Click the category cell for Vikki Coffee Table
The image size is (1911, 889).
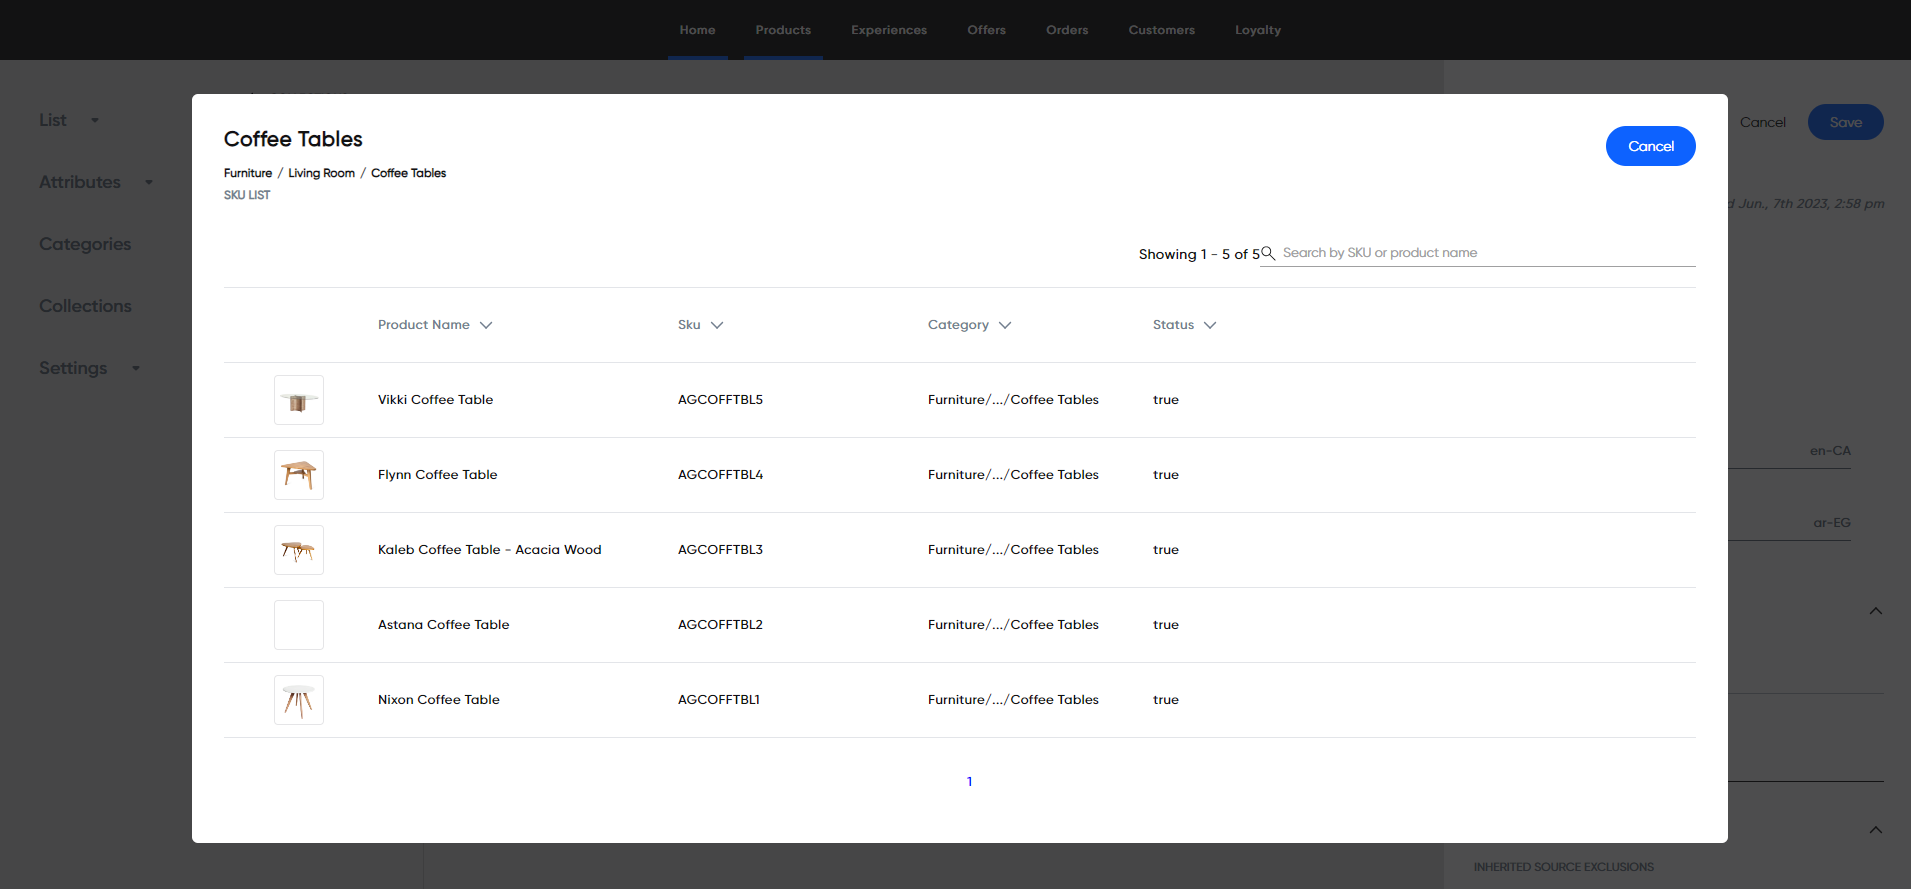click(x=1013, y=400)
